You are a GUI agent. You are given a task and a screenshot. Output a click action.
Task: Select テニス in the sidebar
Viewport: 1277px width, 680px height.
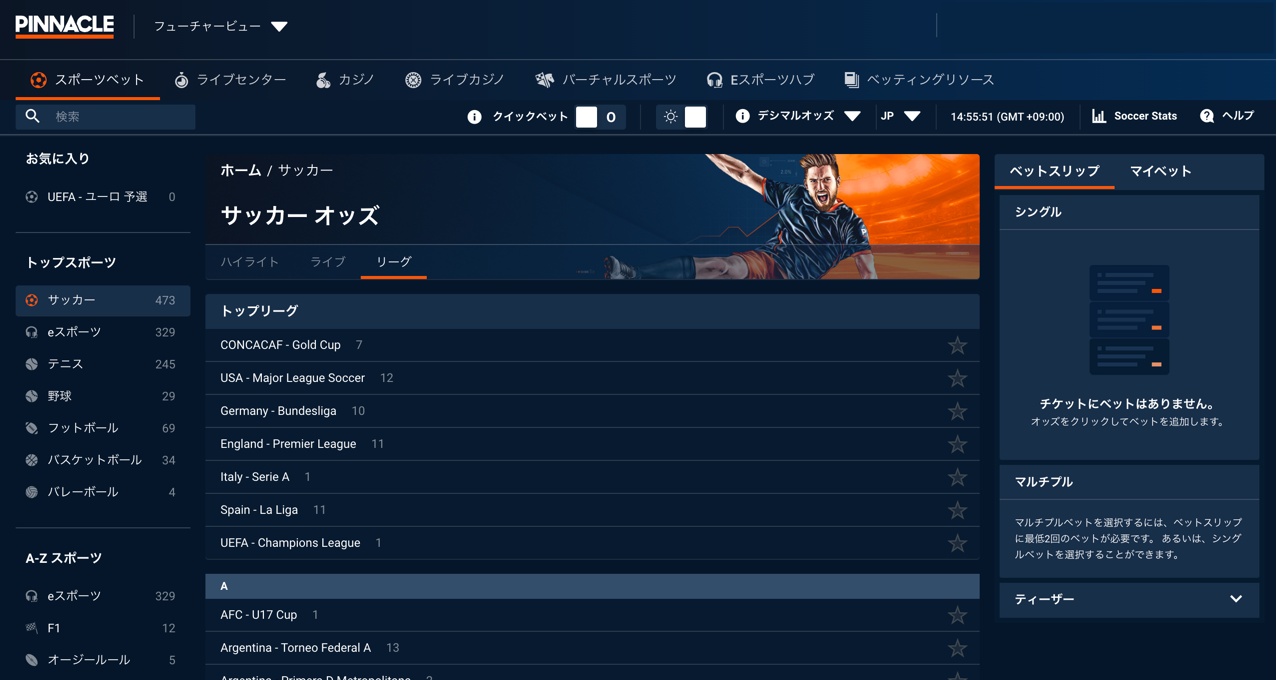tap(102, 364)
